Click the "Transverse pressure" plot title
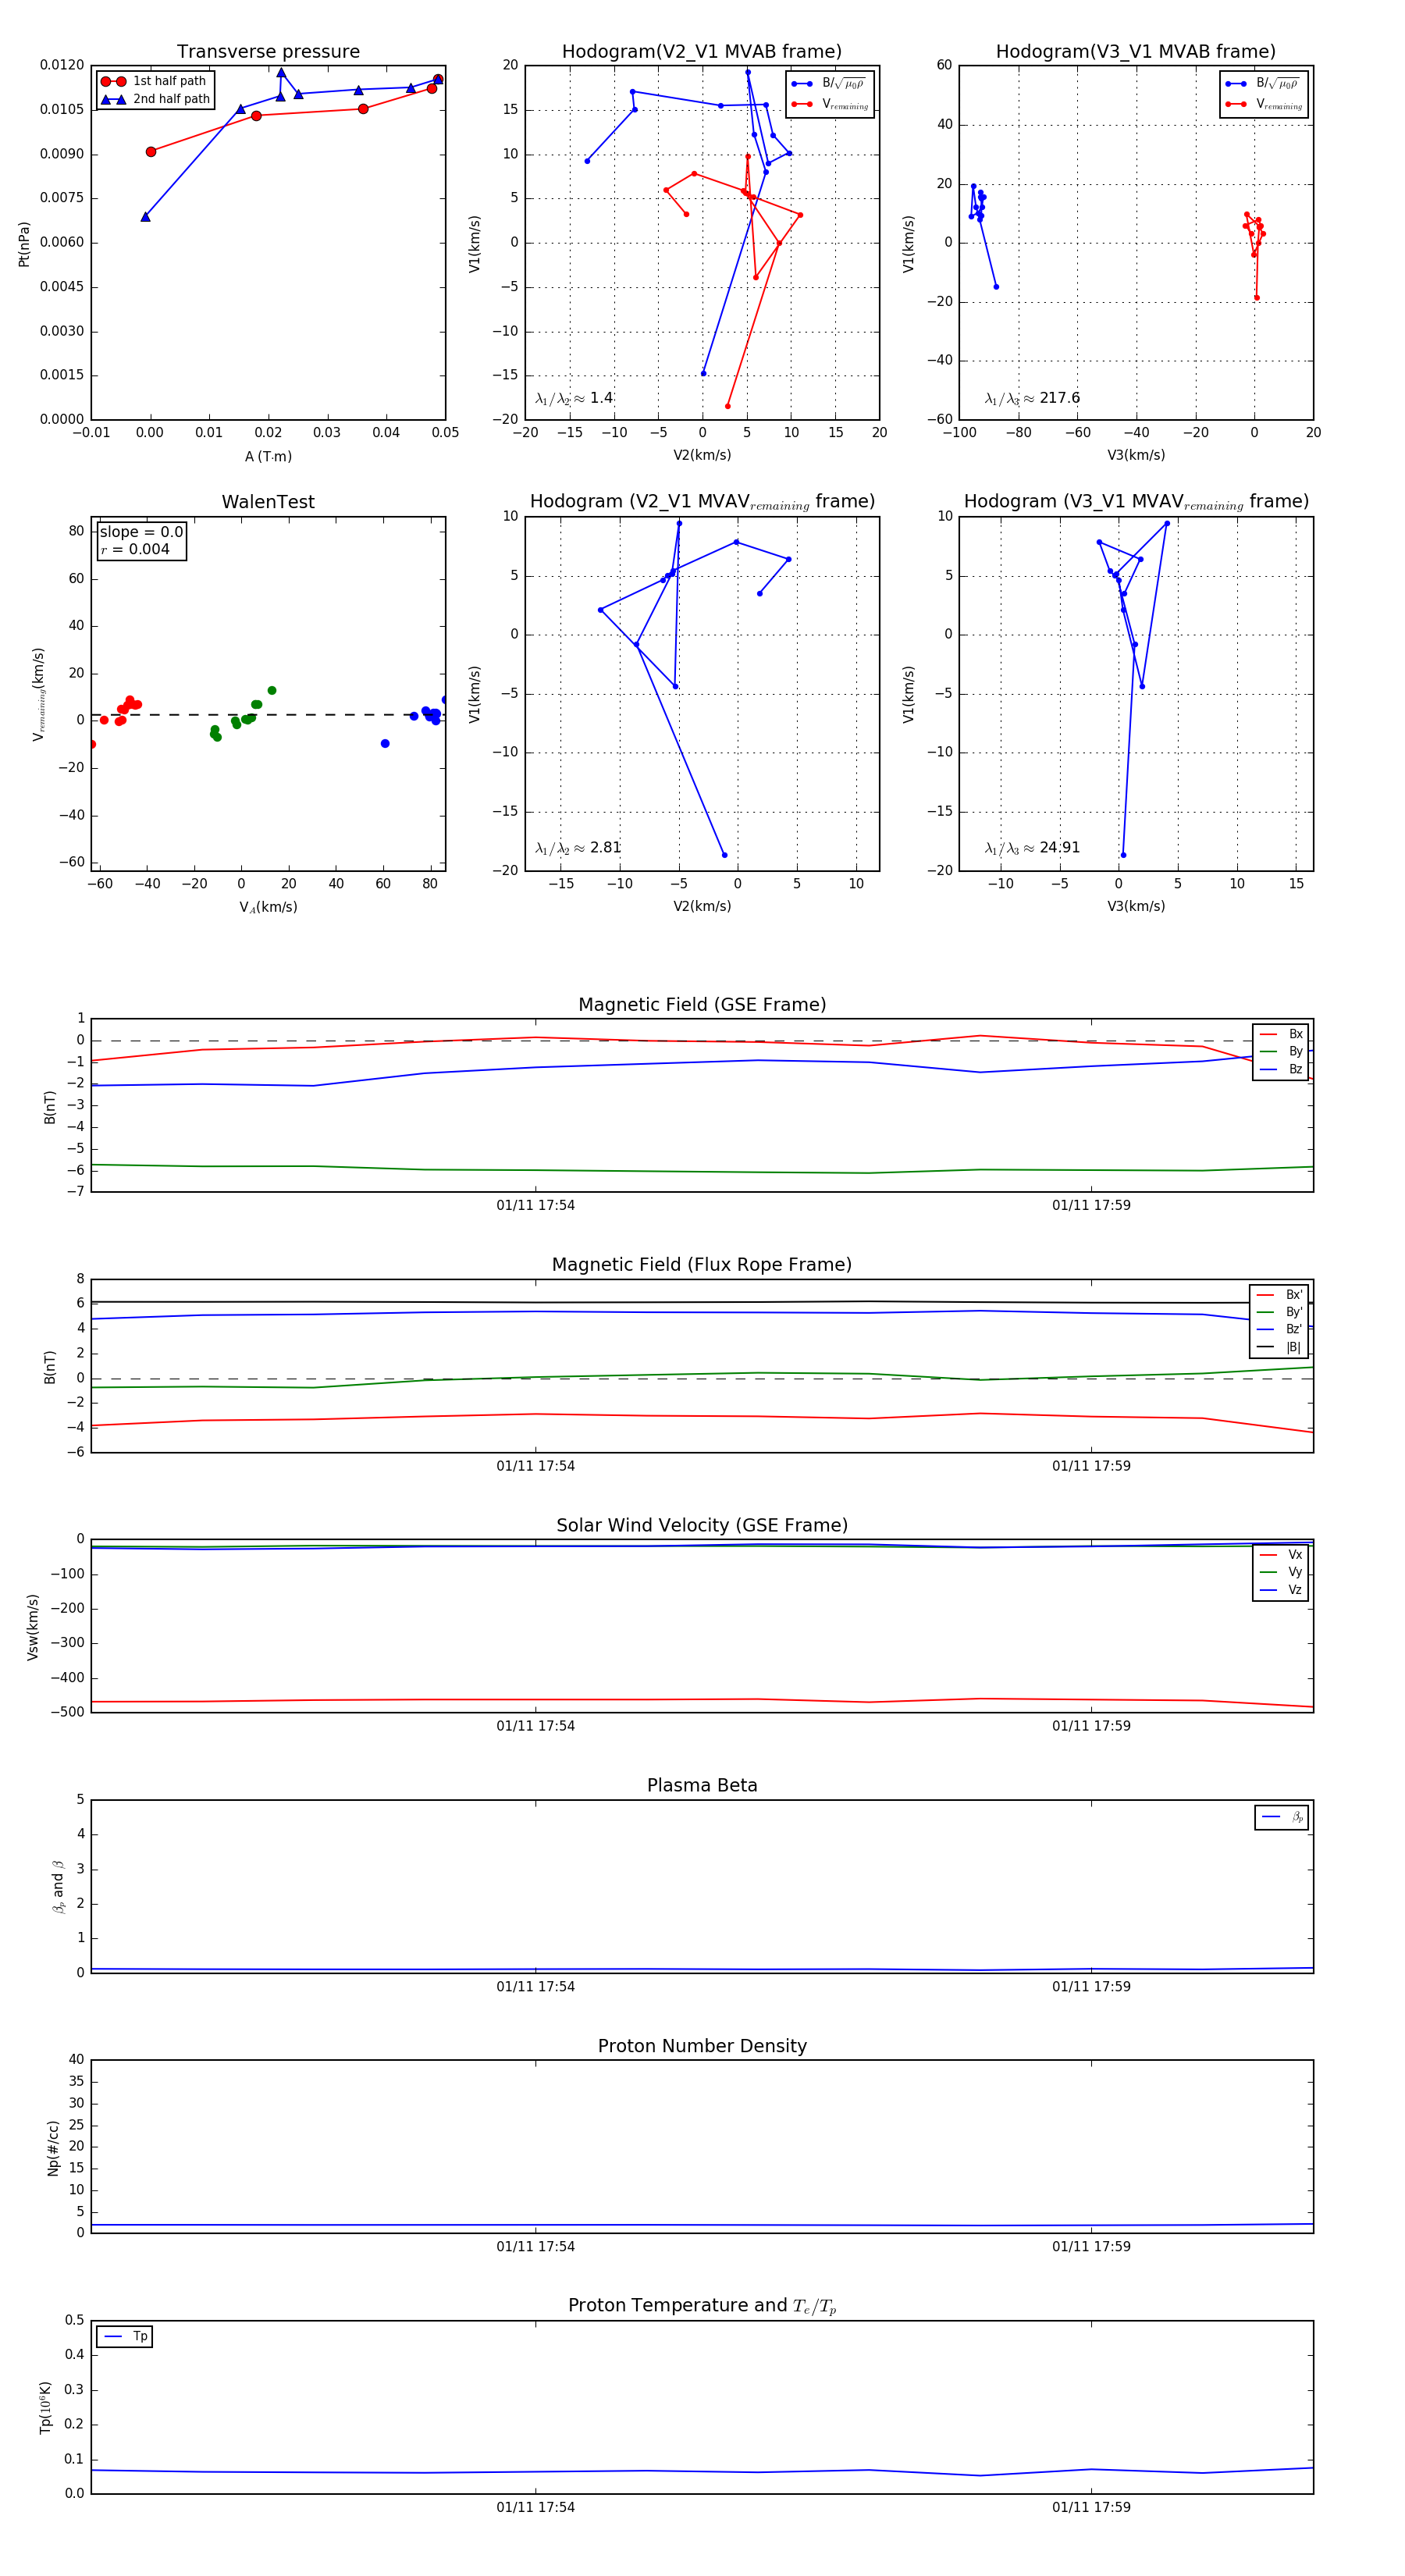This screenshot has width=1405, height=2576. pos(268,52)
